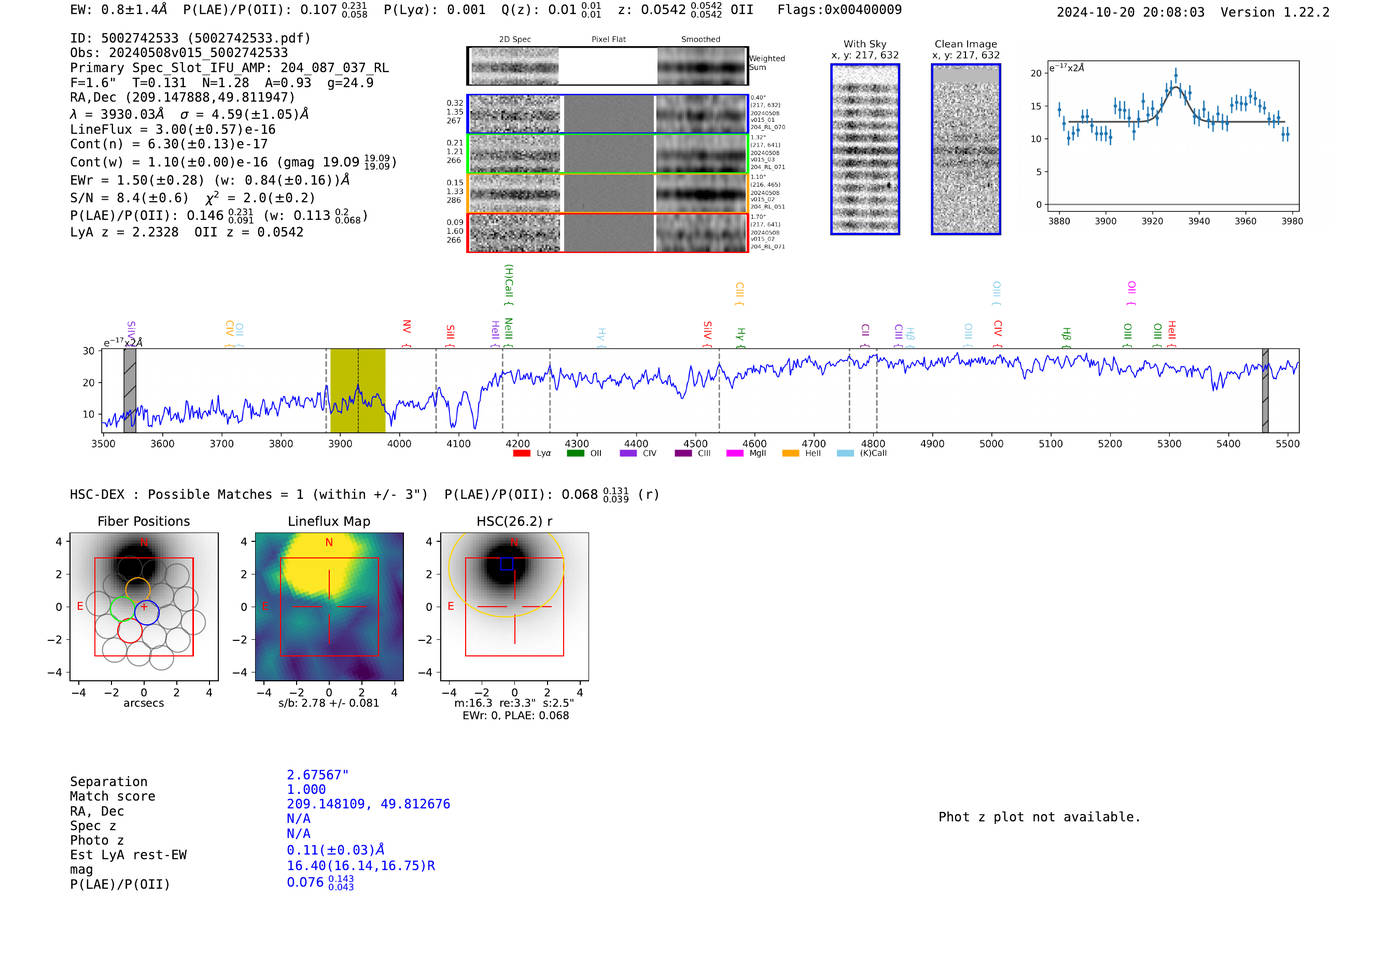The width and height of the screenshot is (1400, 953).
Task: Select the green-bordered 2D spectrum row
Action: [x=607, y=154]
